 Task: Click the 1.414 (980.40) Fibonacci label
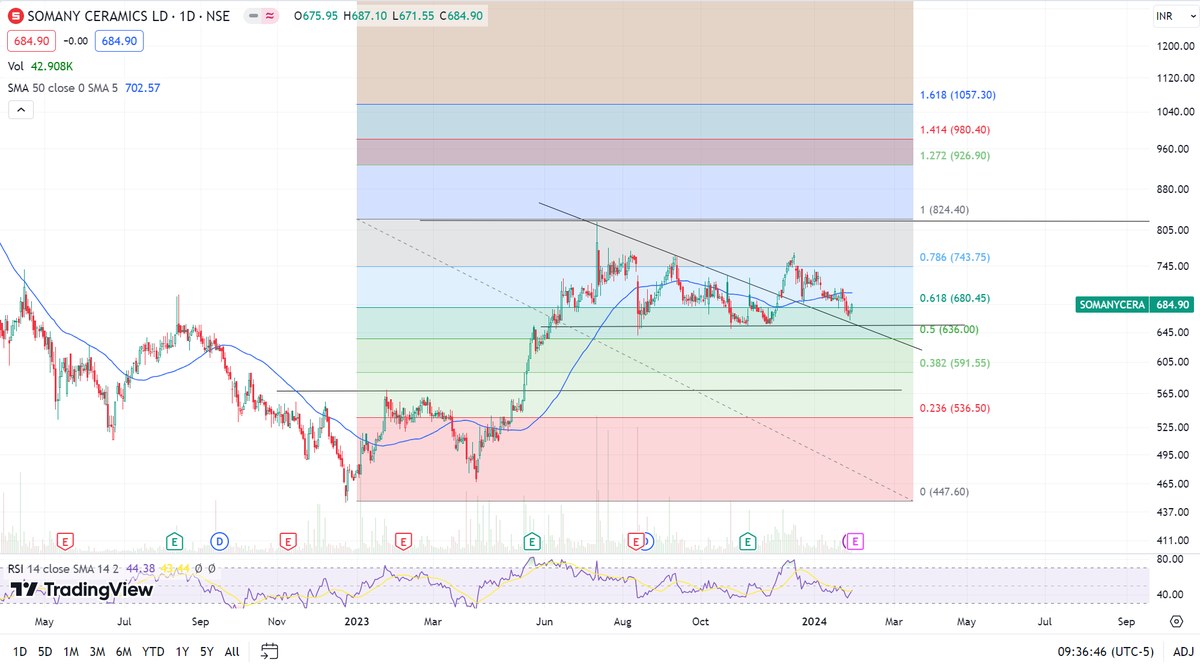point(954,130)
